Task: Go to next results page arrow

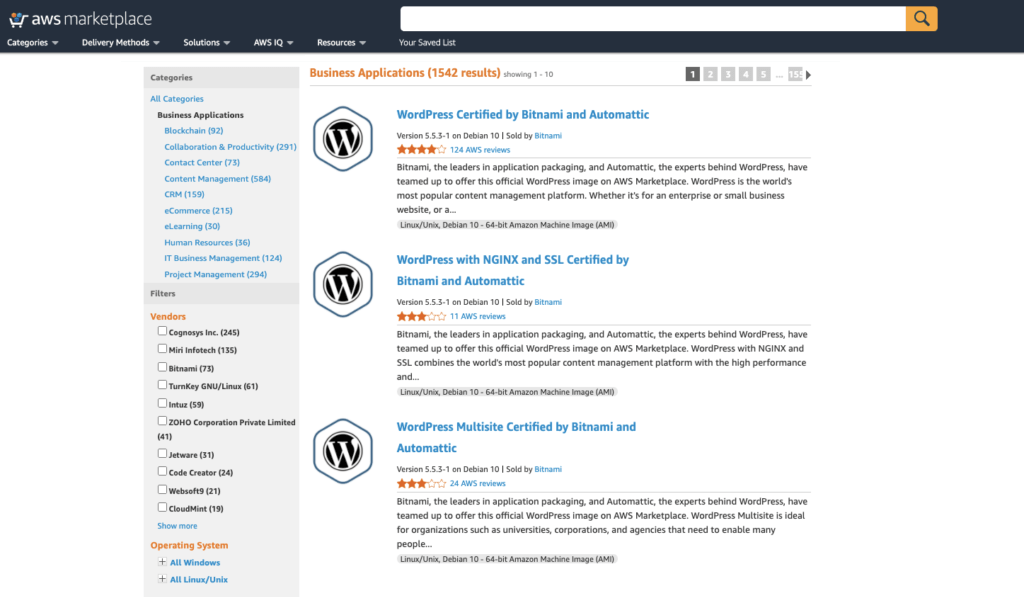Action: point(808,75)
